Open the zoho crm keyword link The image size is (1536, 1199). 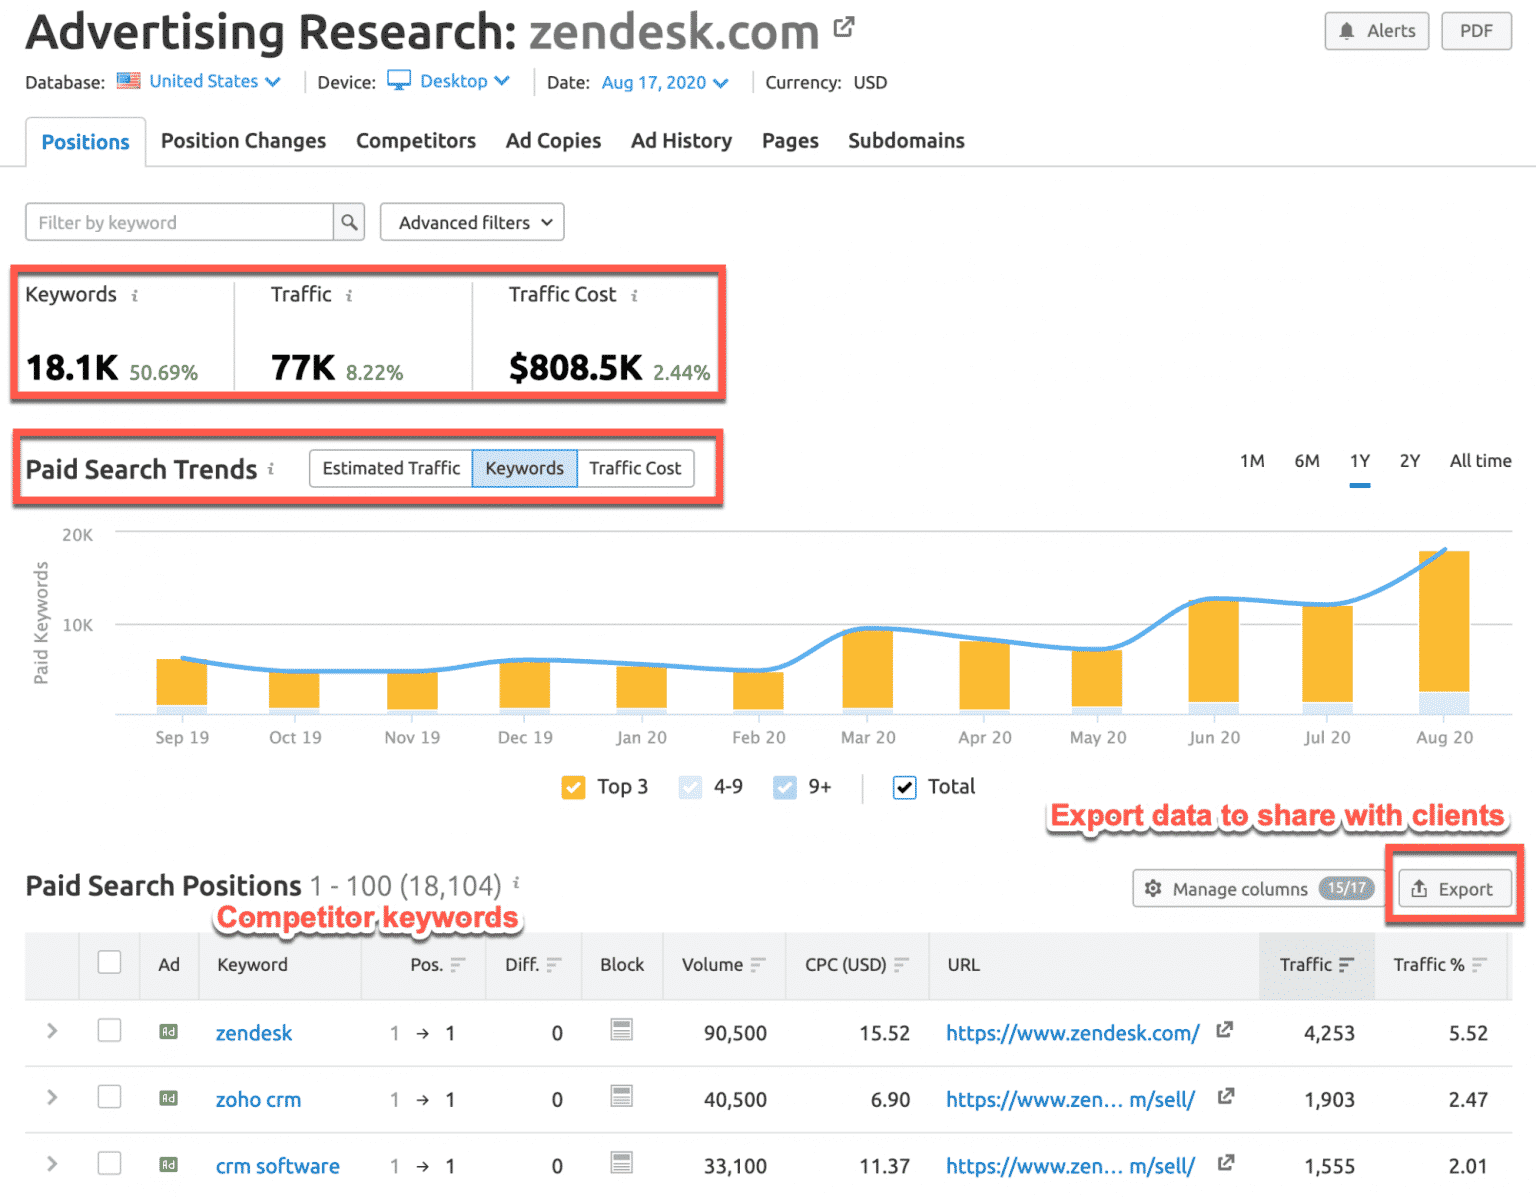(x=258, y=1099)
